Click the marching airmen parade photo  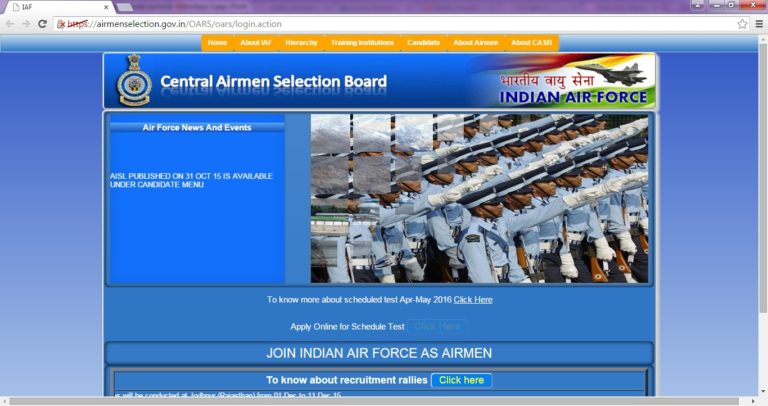[x=479, y=198]
